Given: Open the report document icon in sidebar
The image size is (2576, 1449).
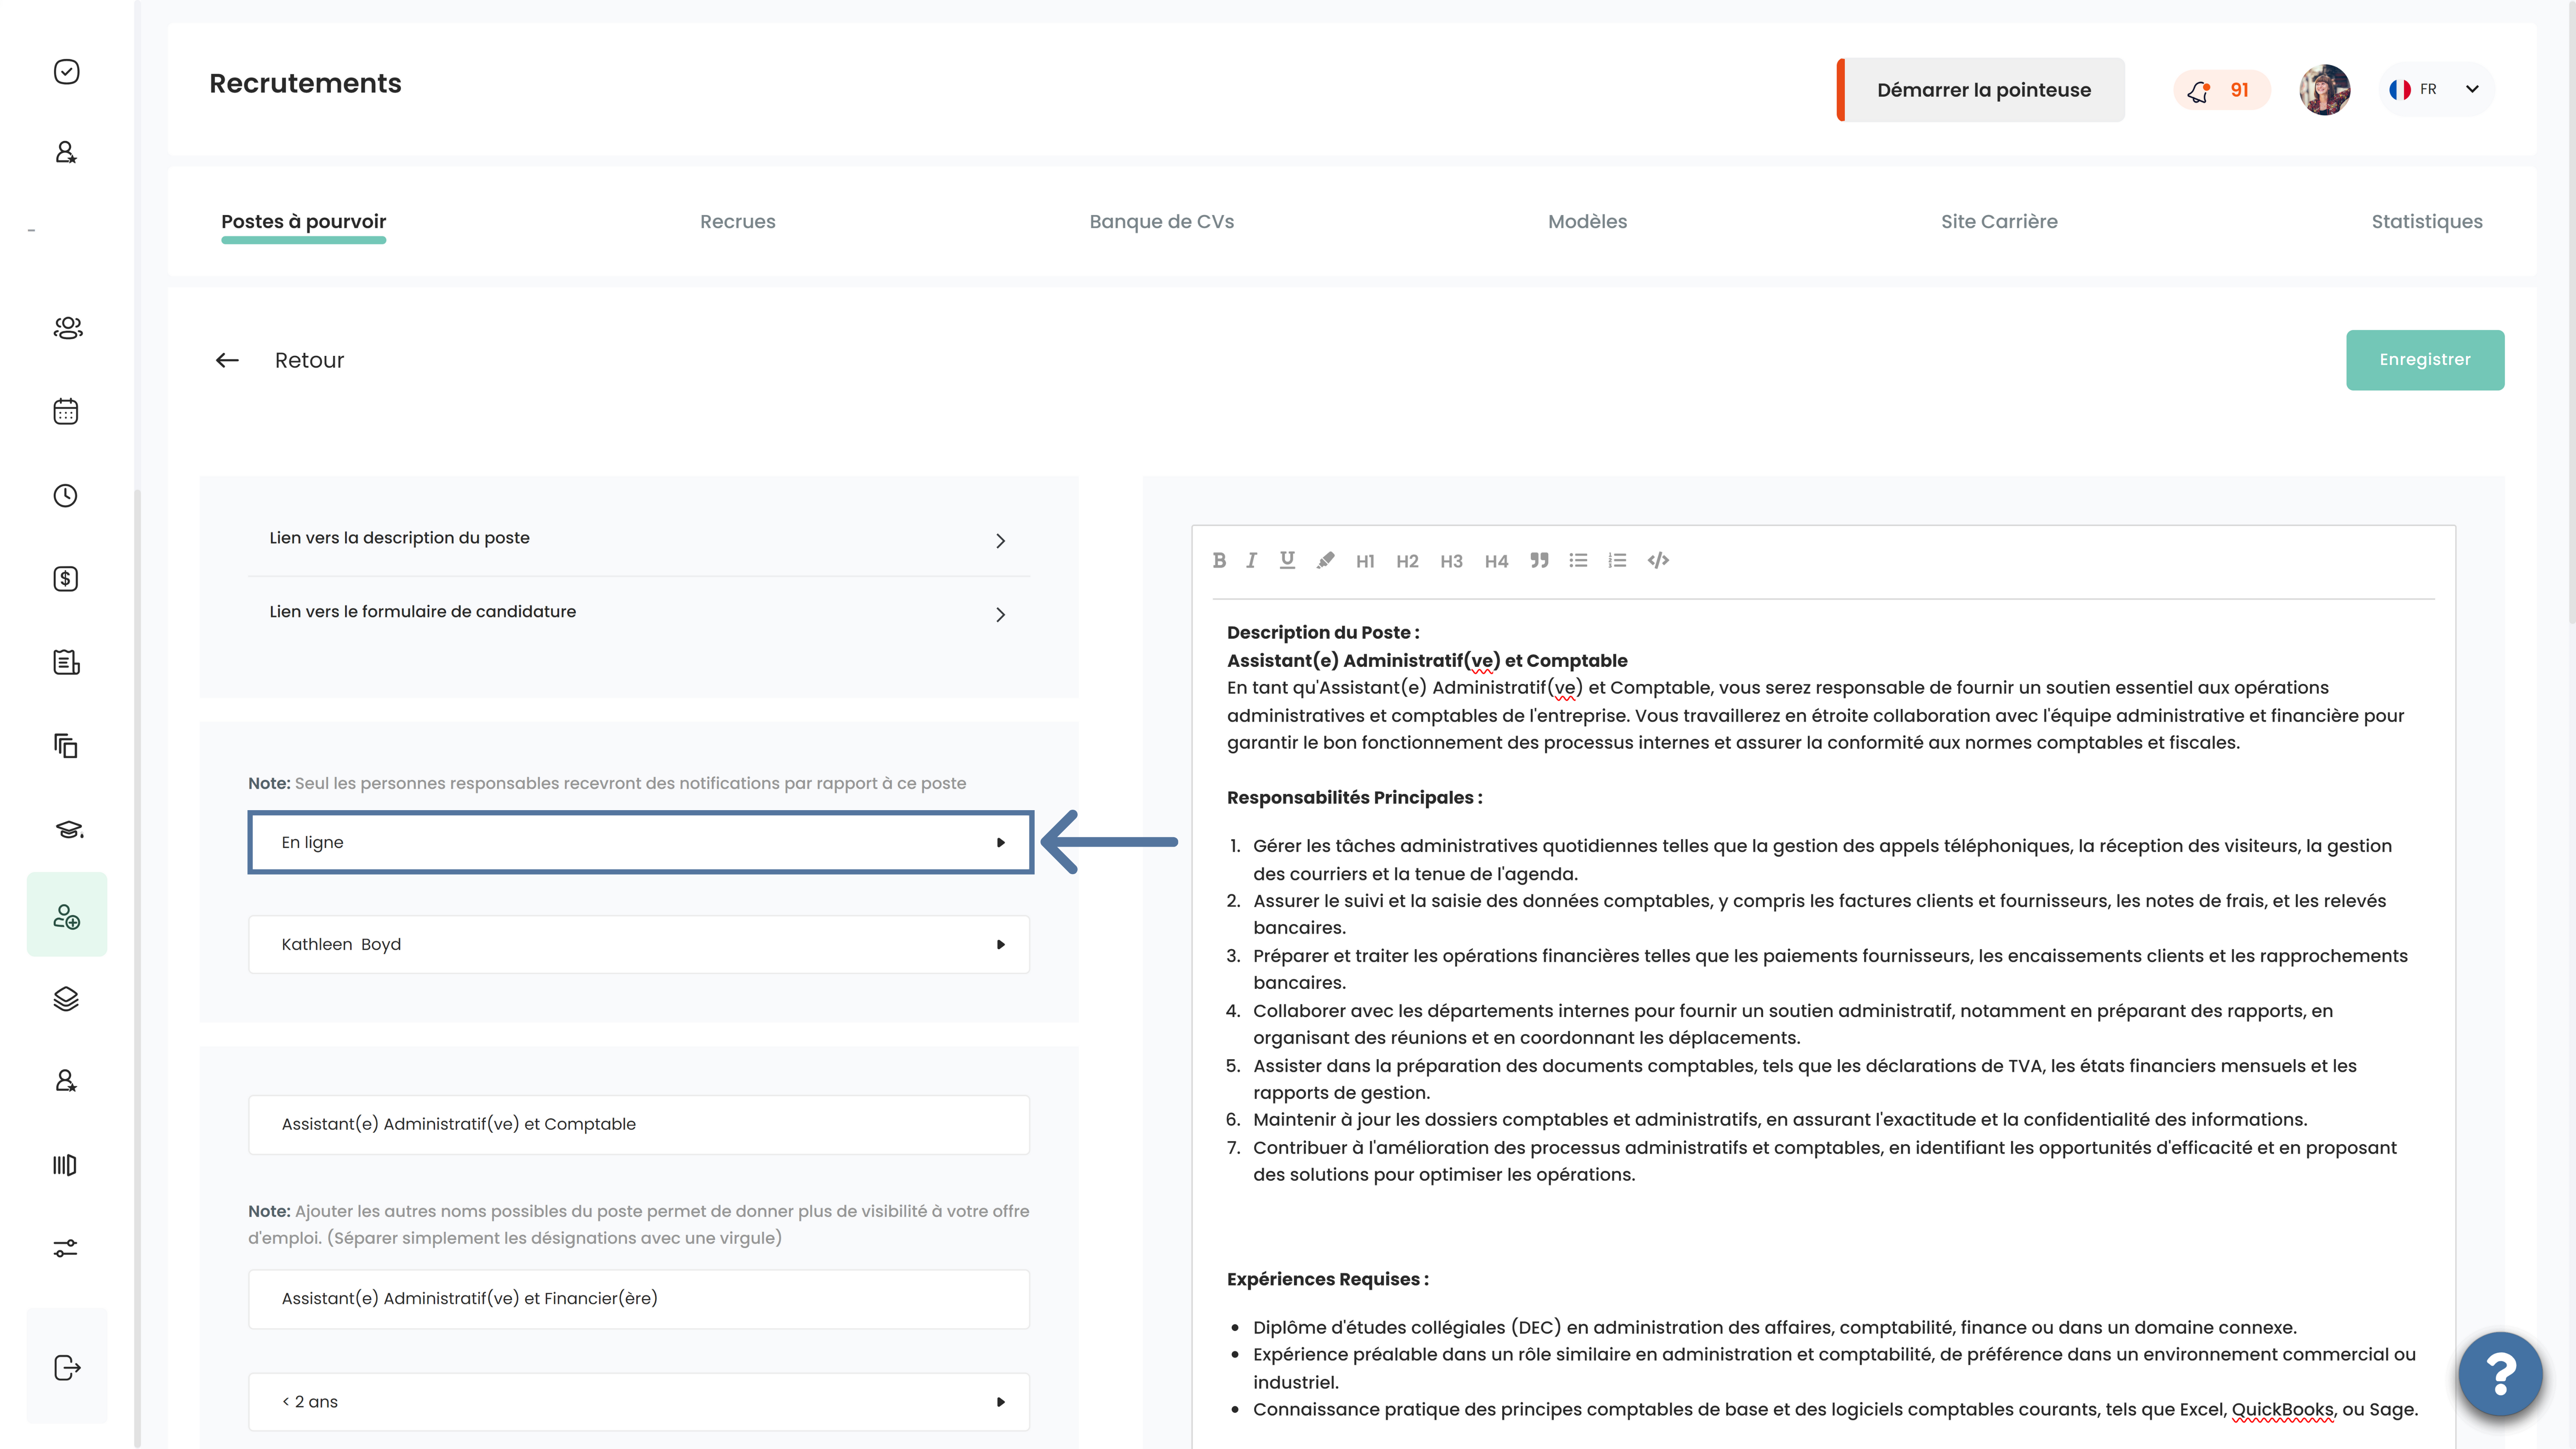Looking at the screenshot, I should 66,662.
